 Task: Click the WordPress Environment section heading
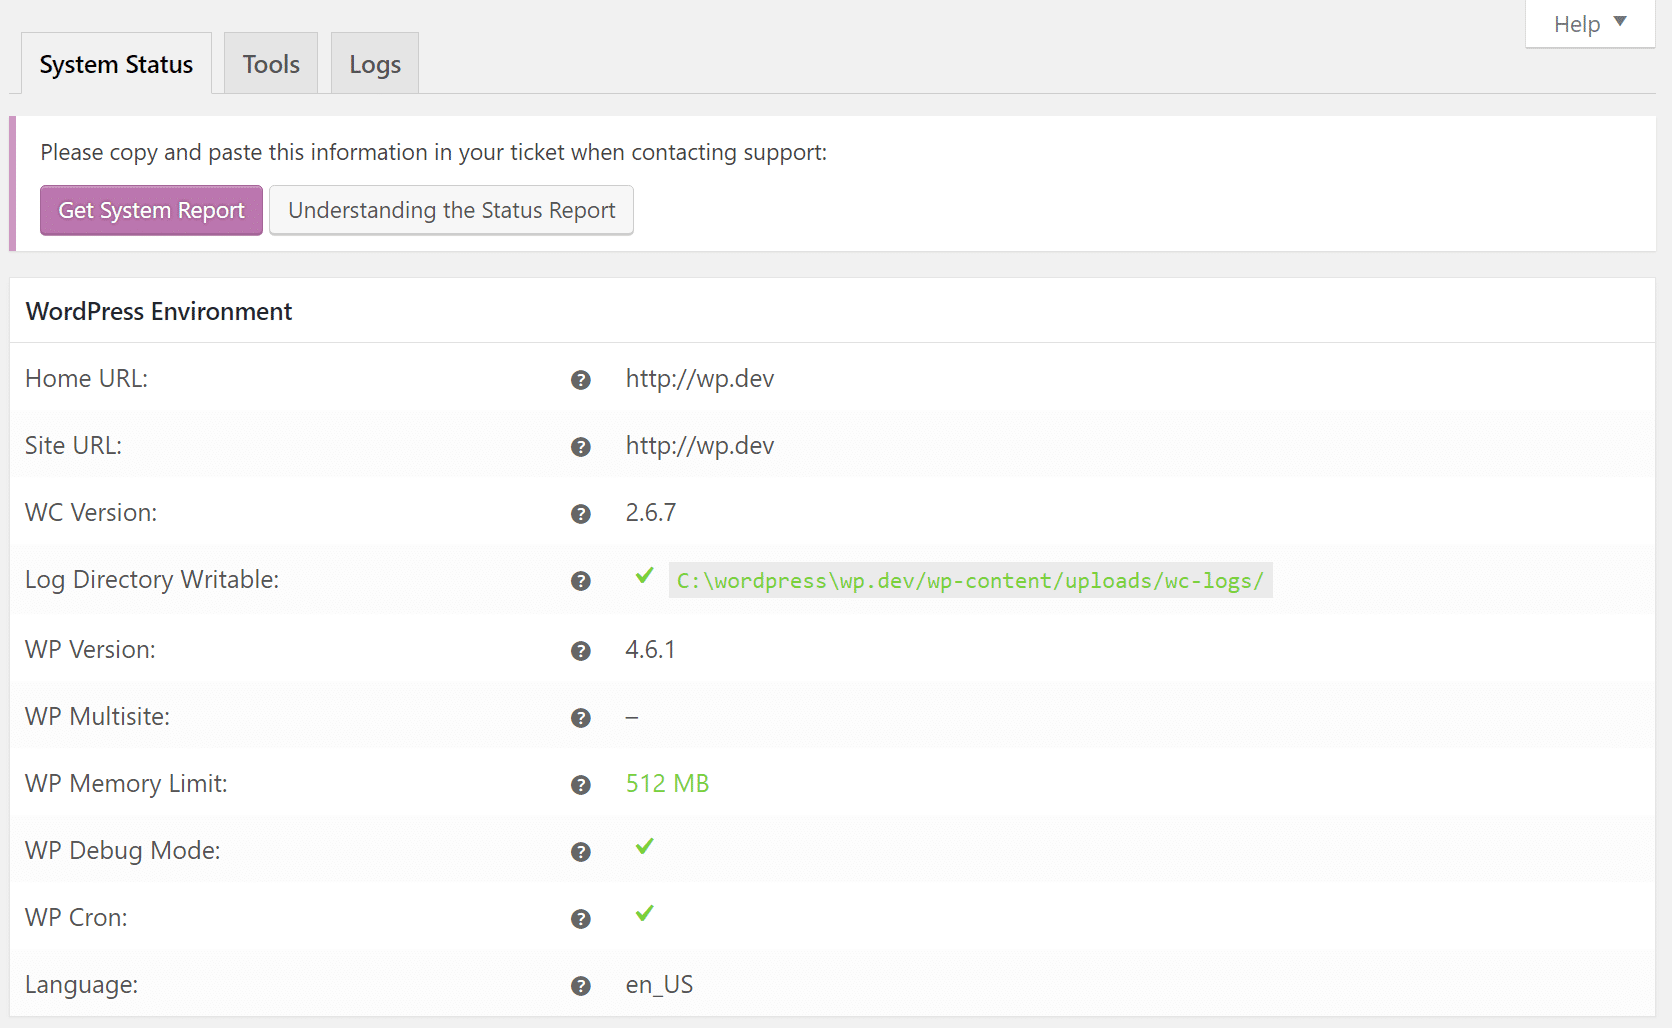point(159,312)
